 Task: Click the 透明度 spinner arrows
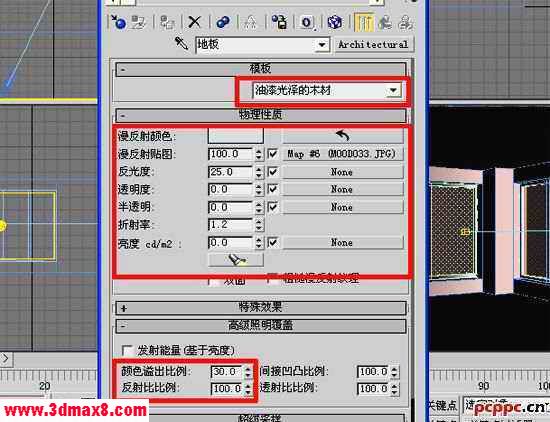coord(259,189)
